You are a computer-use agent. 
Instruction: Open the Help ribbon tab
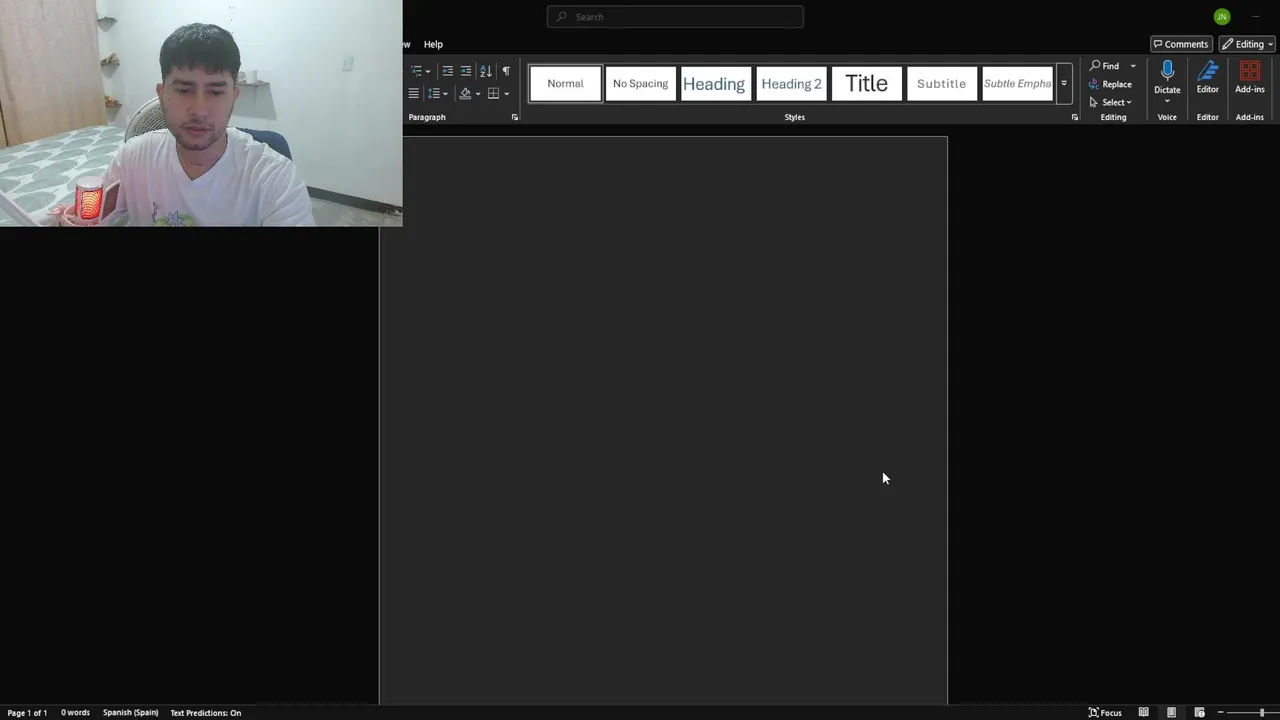[433, 44]
